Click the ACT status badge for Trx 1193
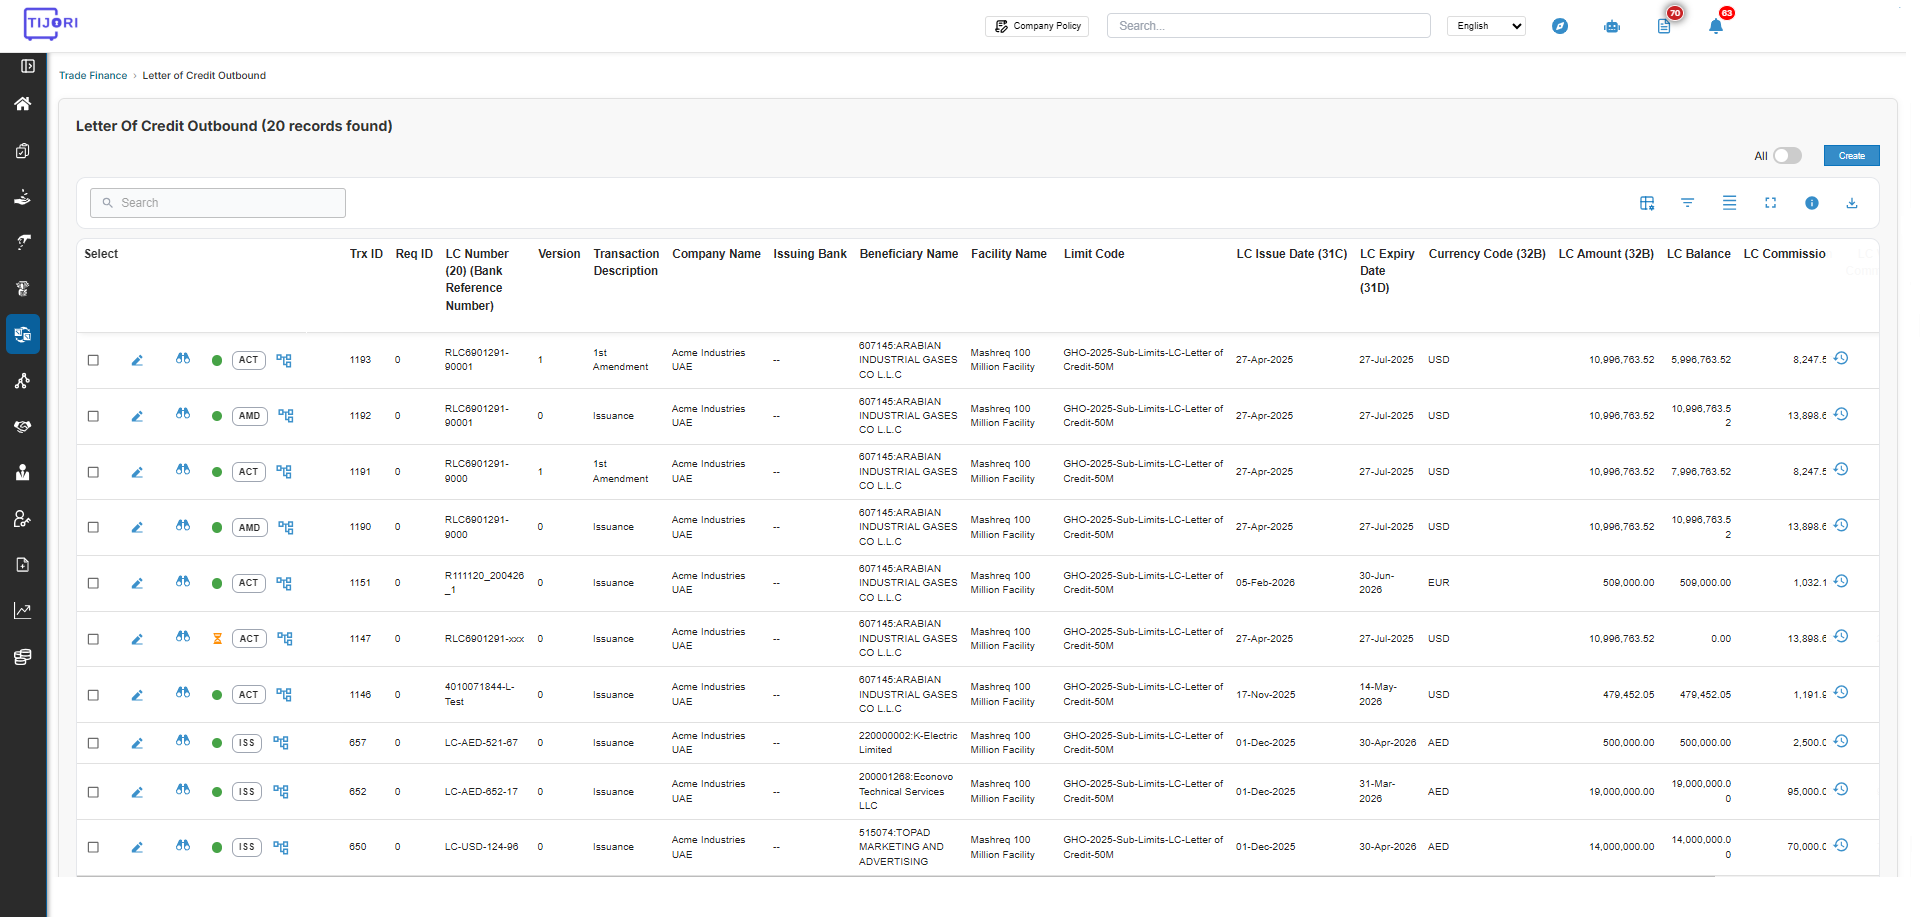Image resolution: width=1920 pixels, height=917 pixels. click(249, 360)
